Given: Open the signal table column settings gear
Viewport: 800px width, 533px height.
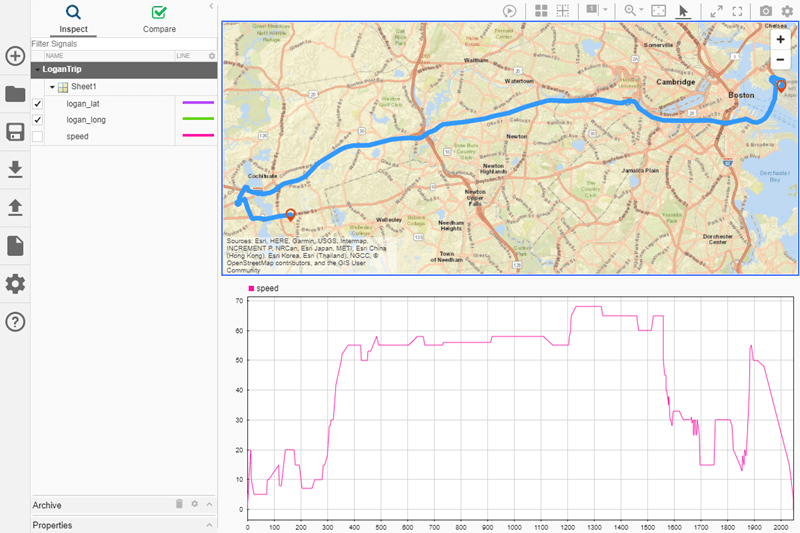Looking at the screenshot, I should pyautogui.click(x=212, y=56).
